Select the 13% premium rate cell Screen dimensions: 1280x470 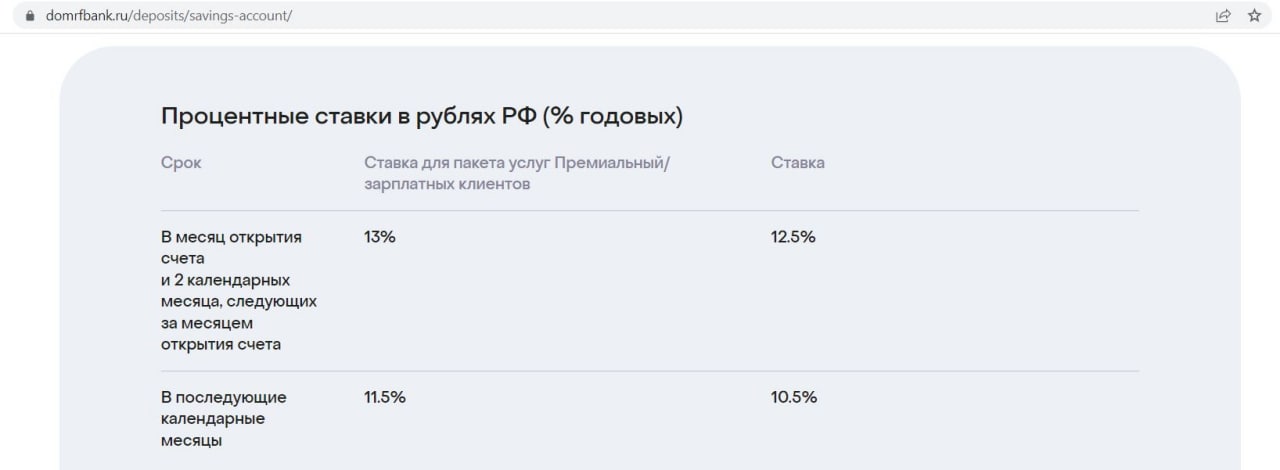coord(380,237)
